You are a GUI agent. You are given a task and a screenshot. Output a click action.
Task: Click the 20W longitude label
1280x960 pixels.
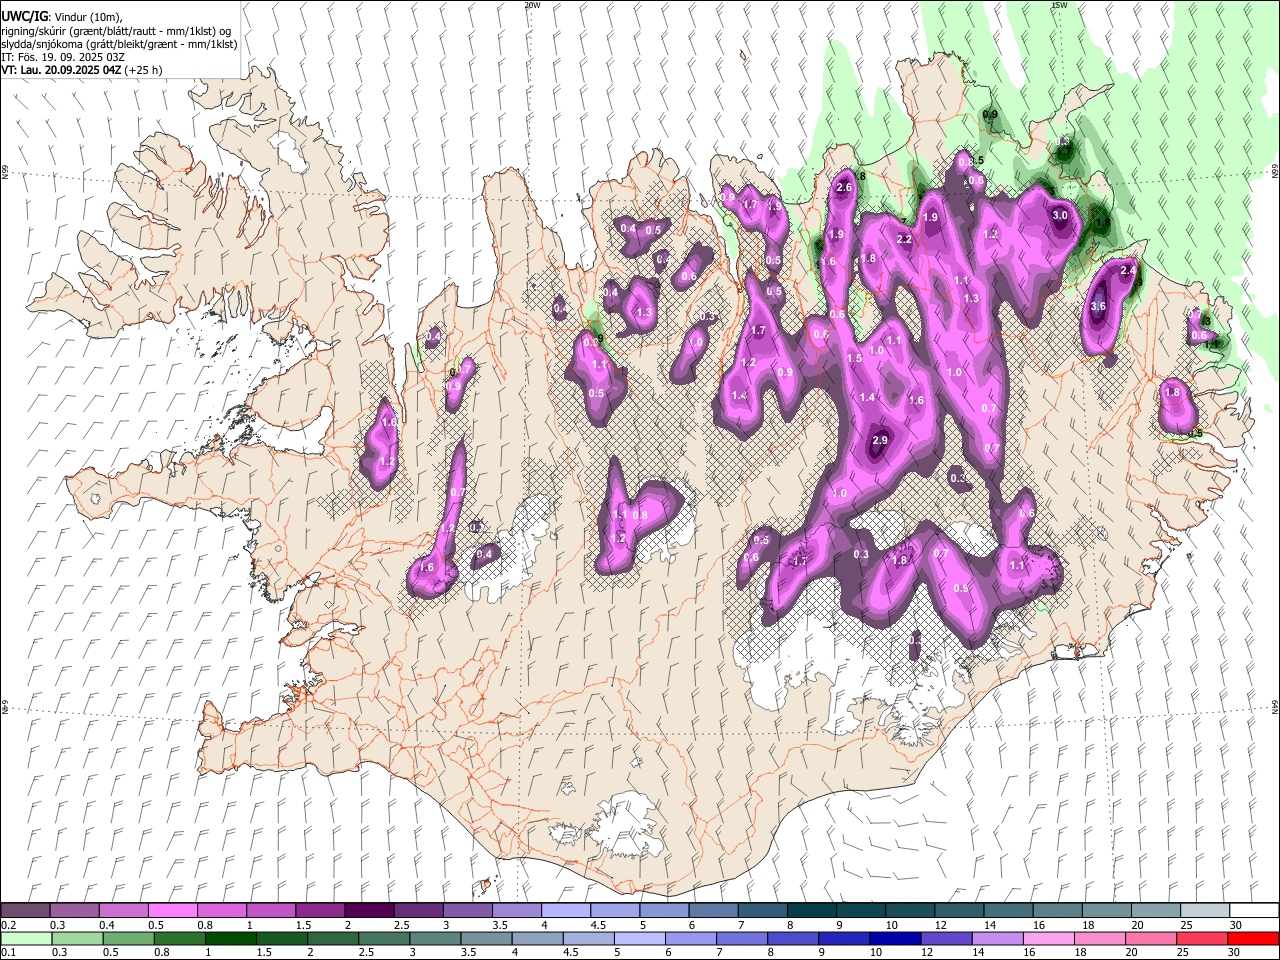coord(533,5)
